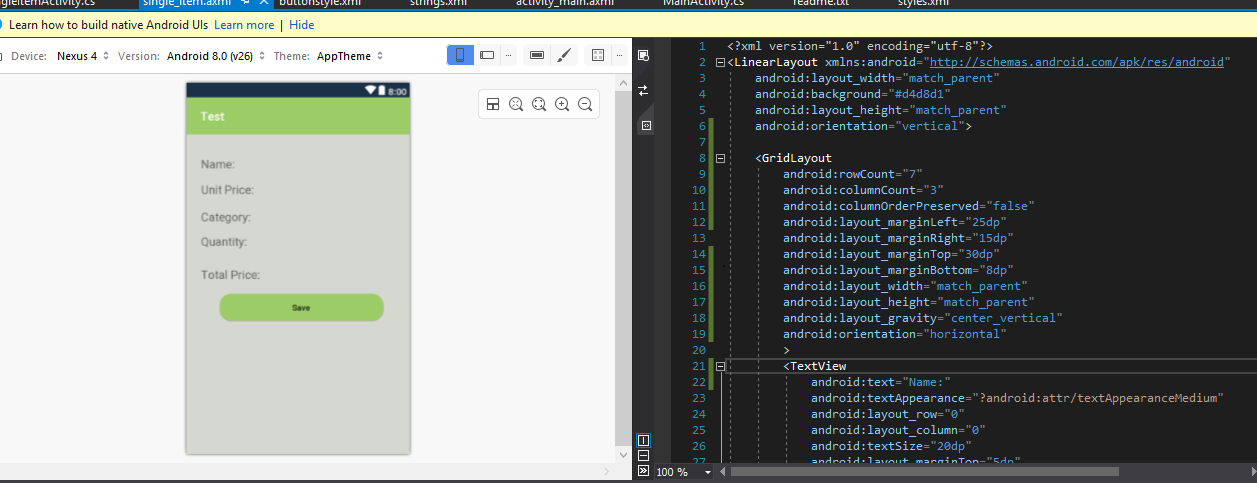Click the Learn more link
Viewport: 1257px width, 483px height.
244,25
